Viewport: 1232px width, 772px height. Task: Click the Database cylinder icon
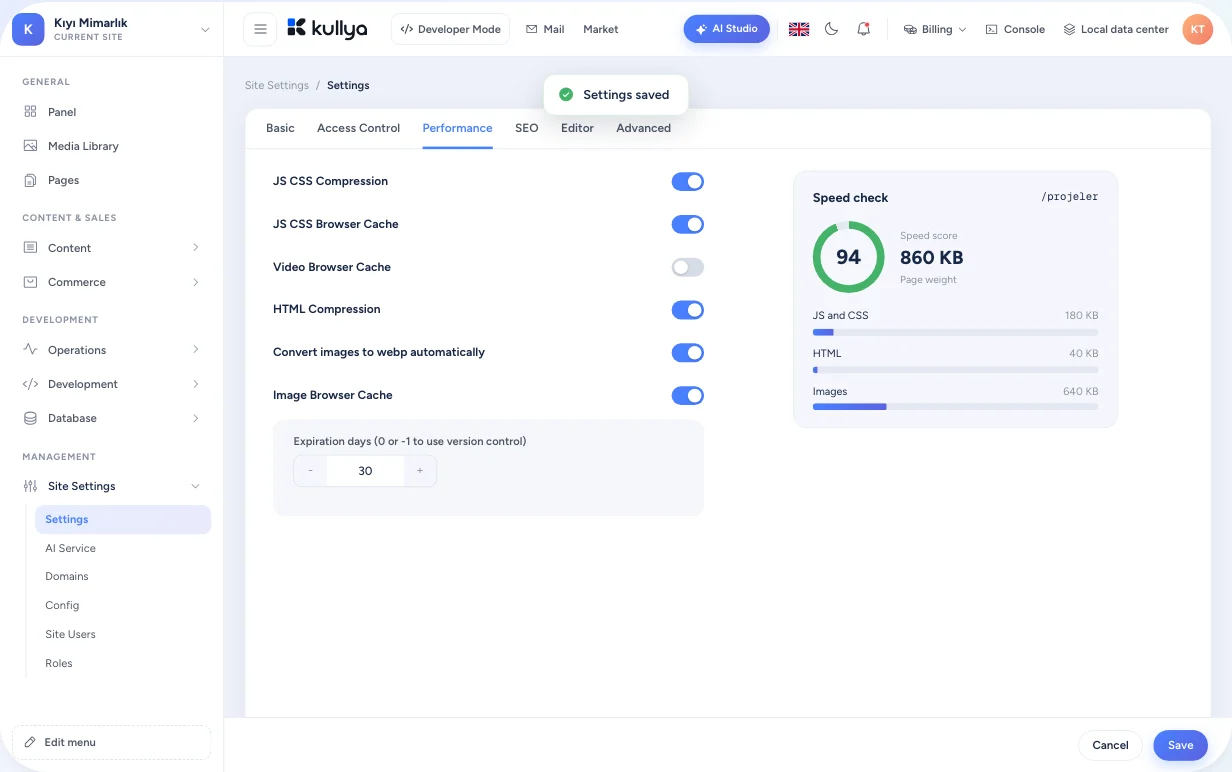pyautogui.click(x=30, y=418)
